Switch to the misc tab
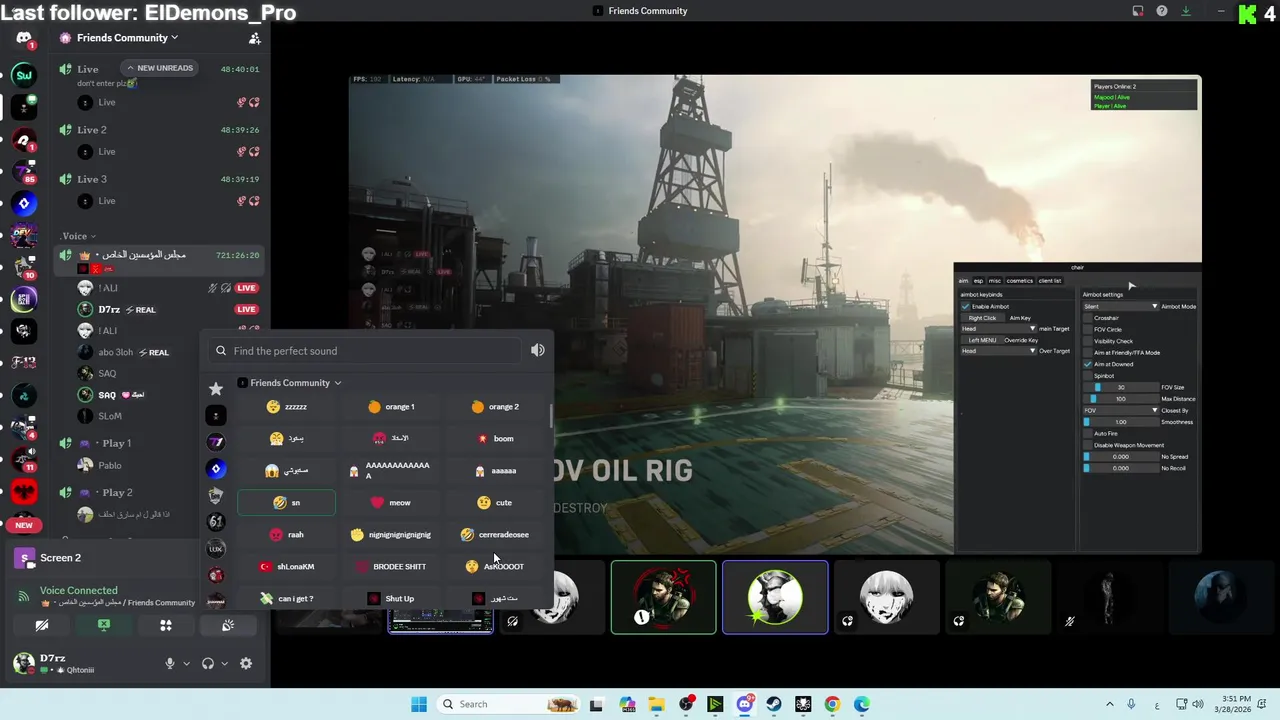Image resolution: width=1280 pixels, height=720 pixels. [x=995, y=281]
